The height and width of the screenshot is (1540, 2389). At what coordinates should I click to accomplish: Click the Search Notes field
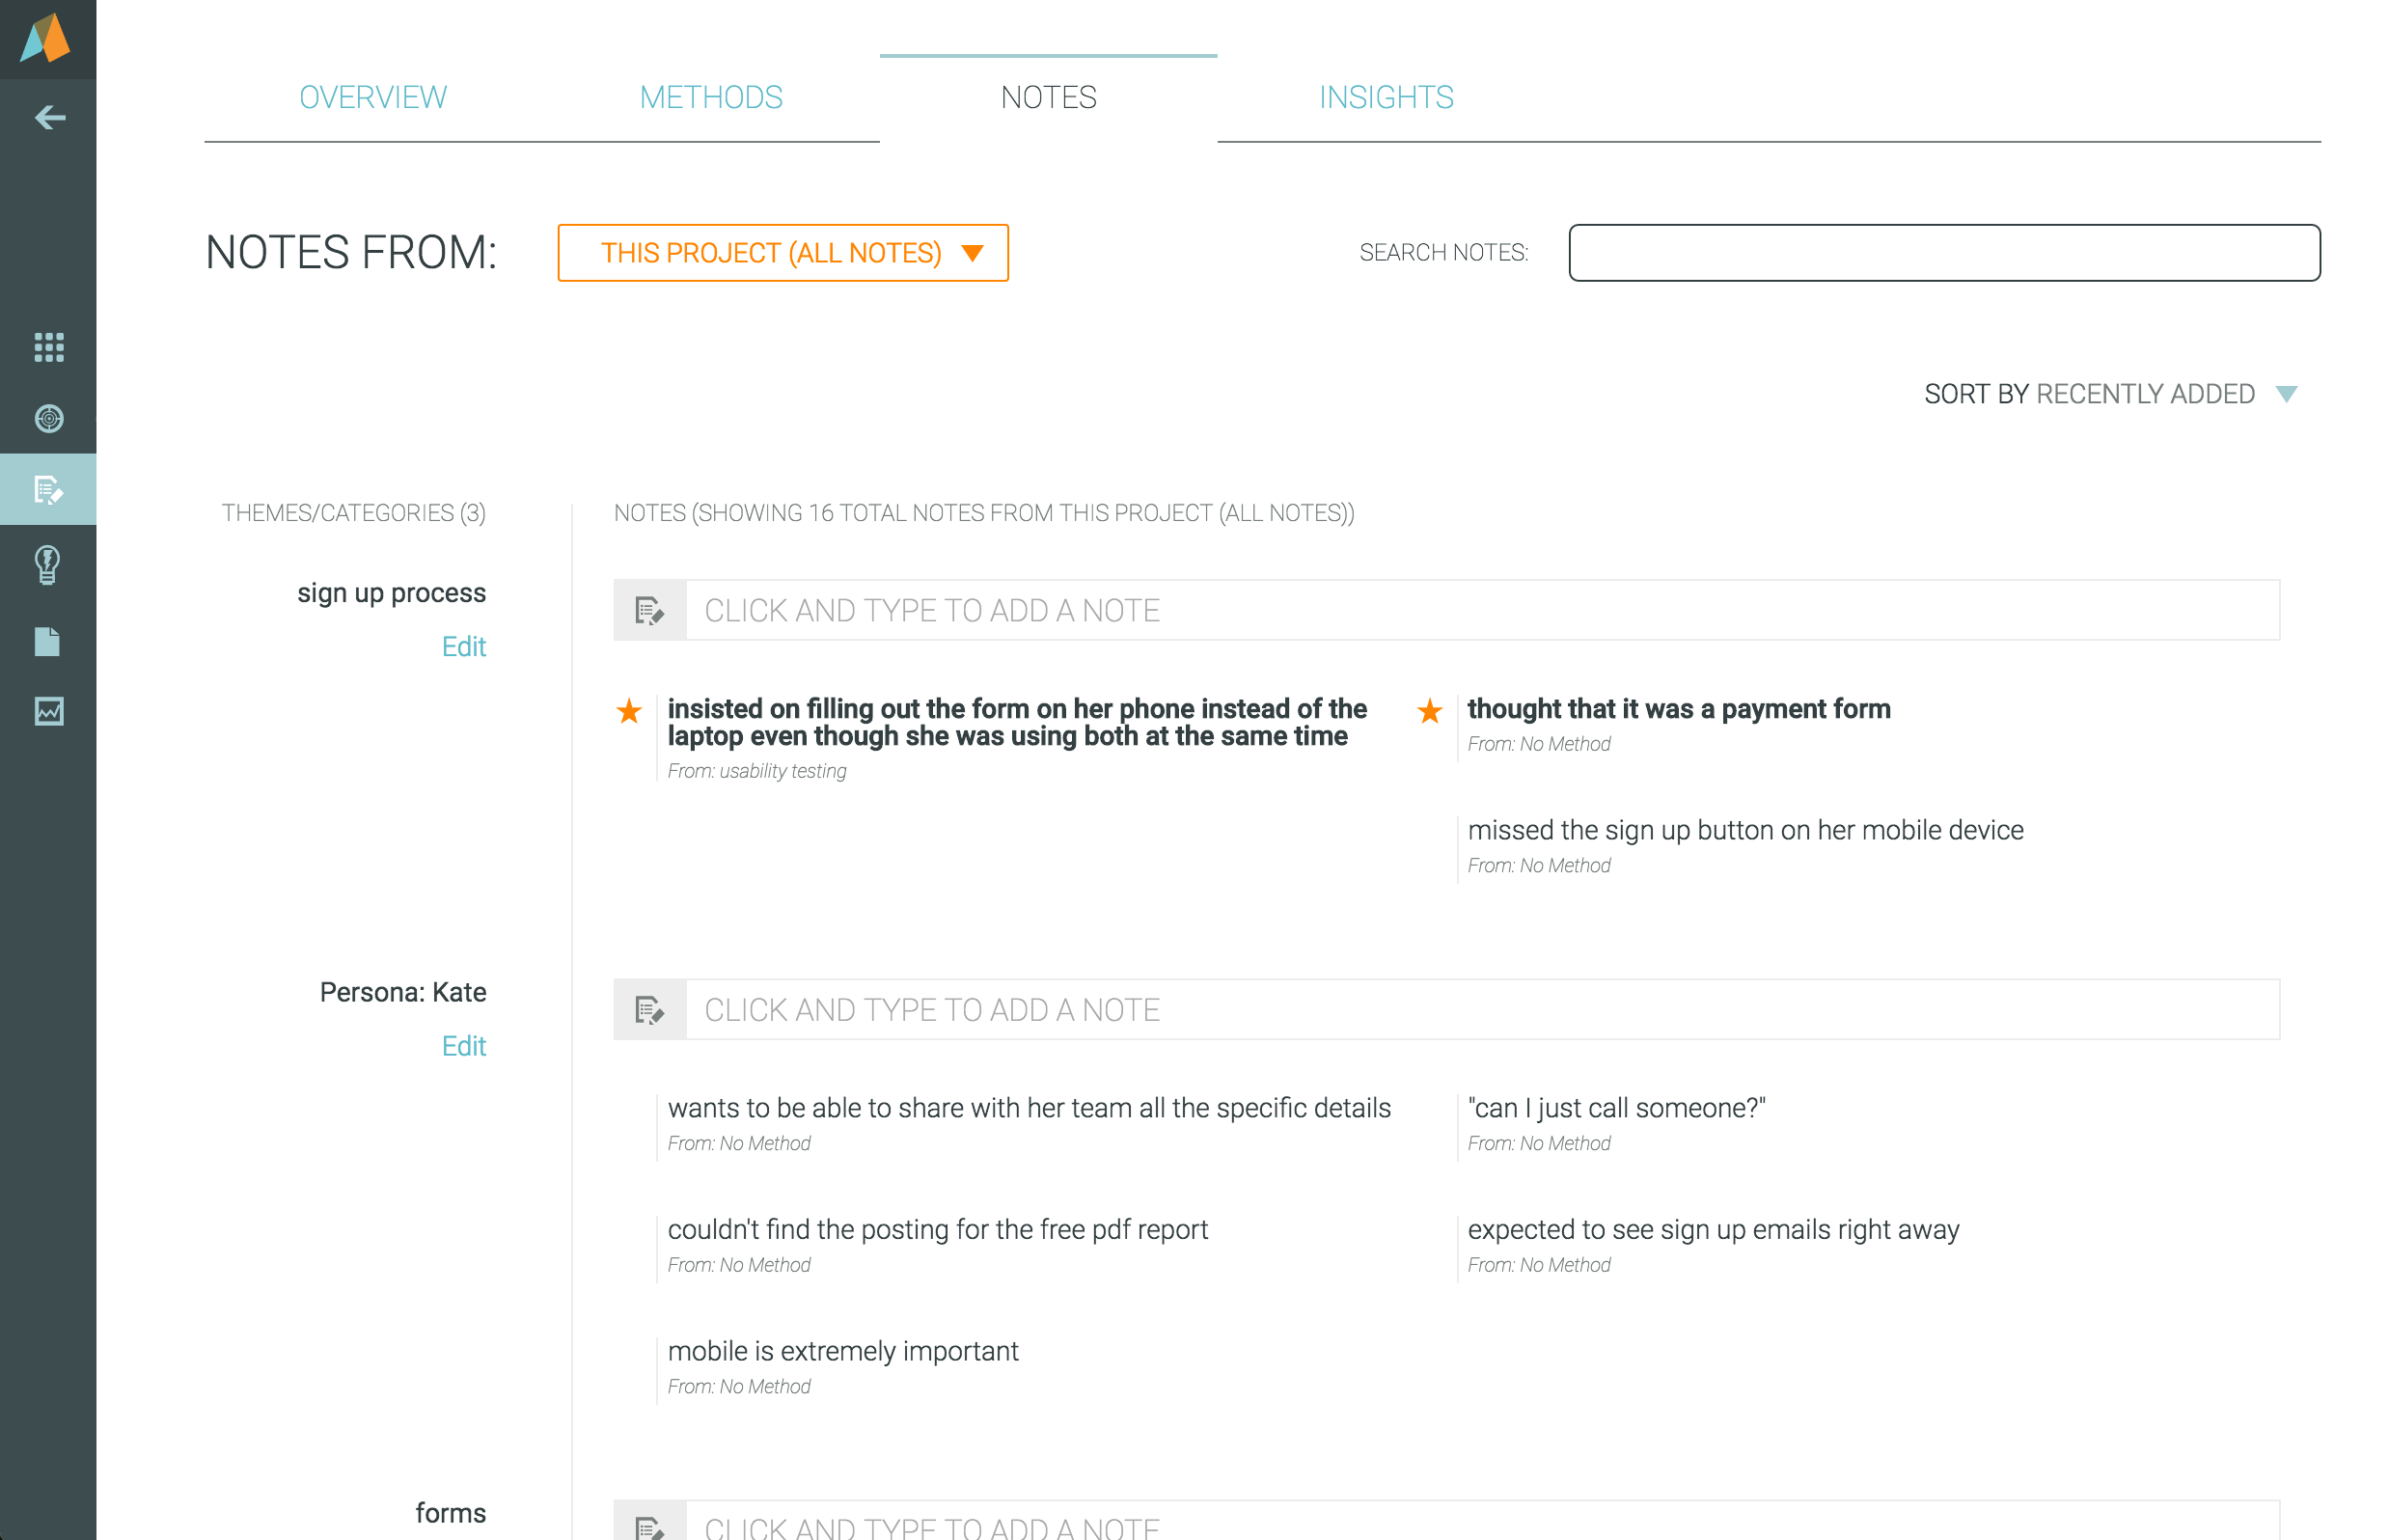pos(1943,253)
